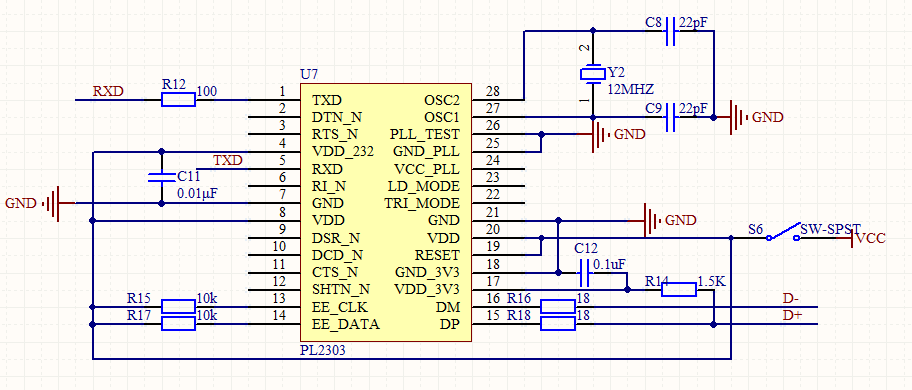Click the PLL_TEST pin name

click(425, 134)
